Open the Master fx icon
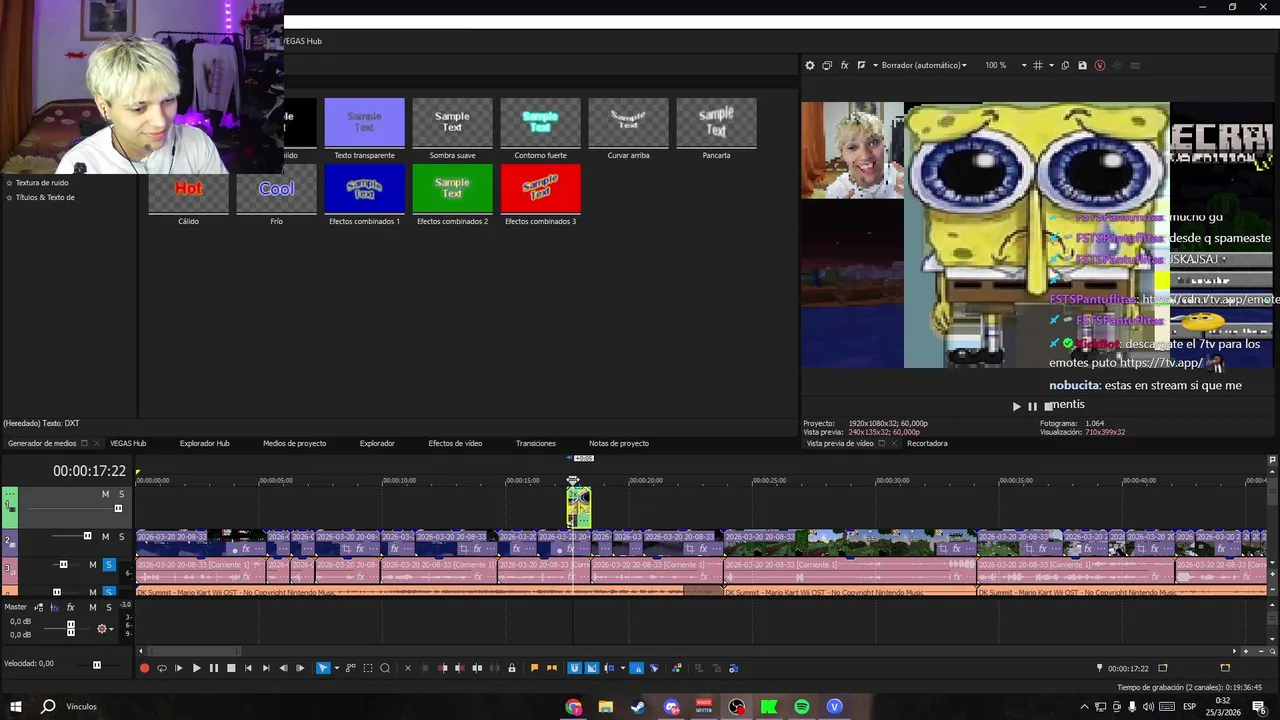 70,607
